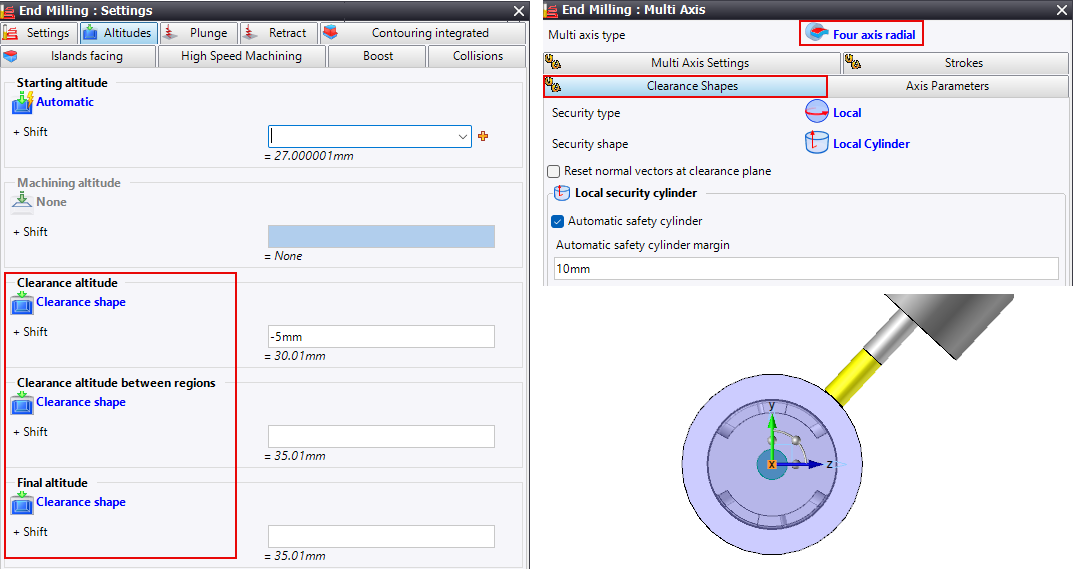
Task: Close the End Milling Settings dialog
Action: [519, 11]
